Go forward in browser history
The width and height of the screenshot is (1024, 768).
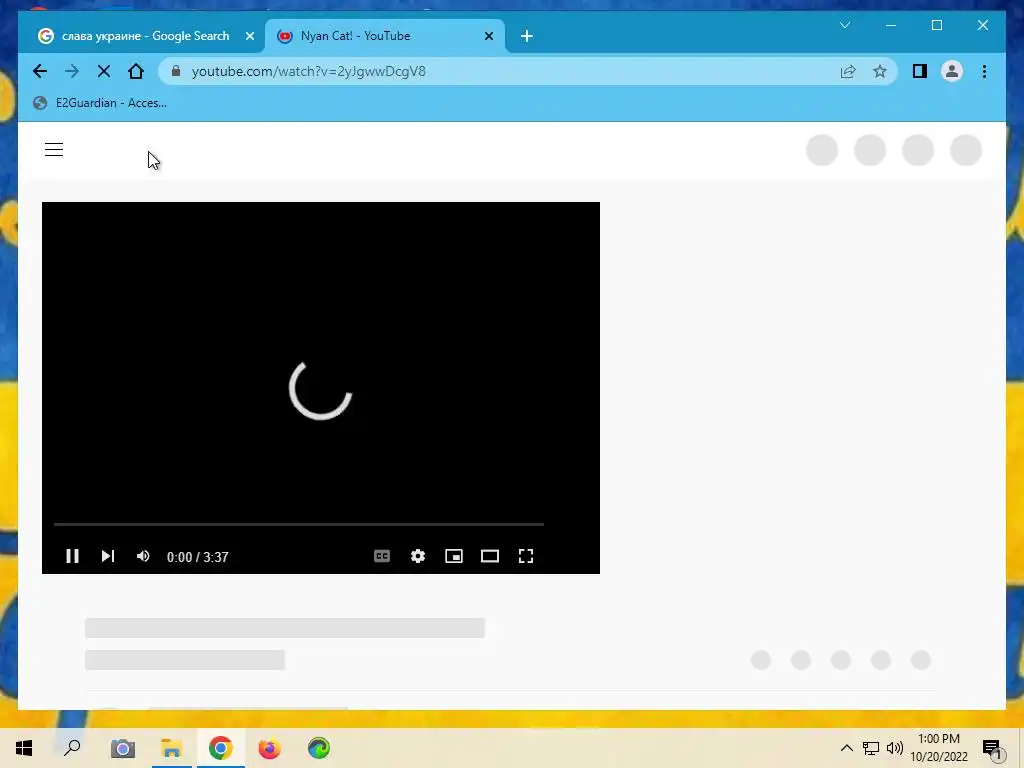point(72,71)
